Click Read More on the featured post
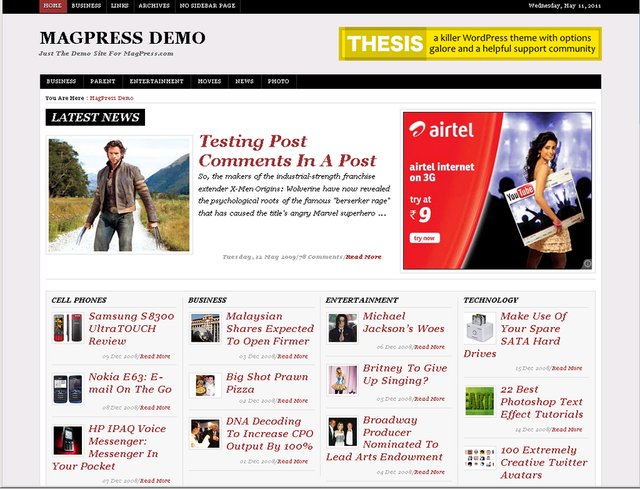 (x=364, y=257)
